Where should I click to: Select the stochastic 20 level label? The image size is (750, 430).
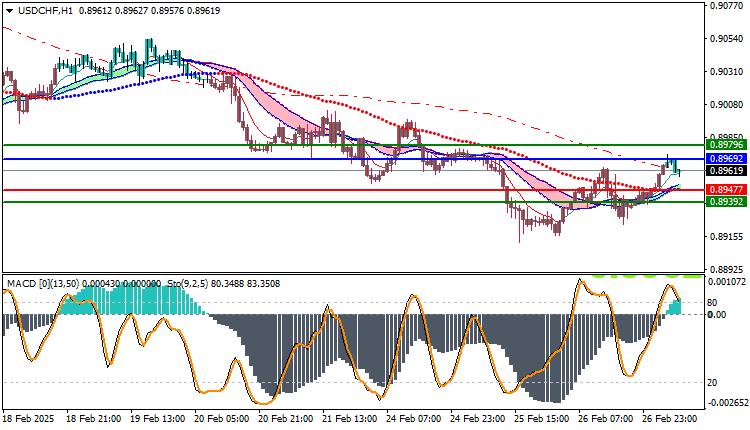coord(712,383)
